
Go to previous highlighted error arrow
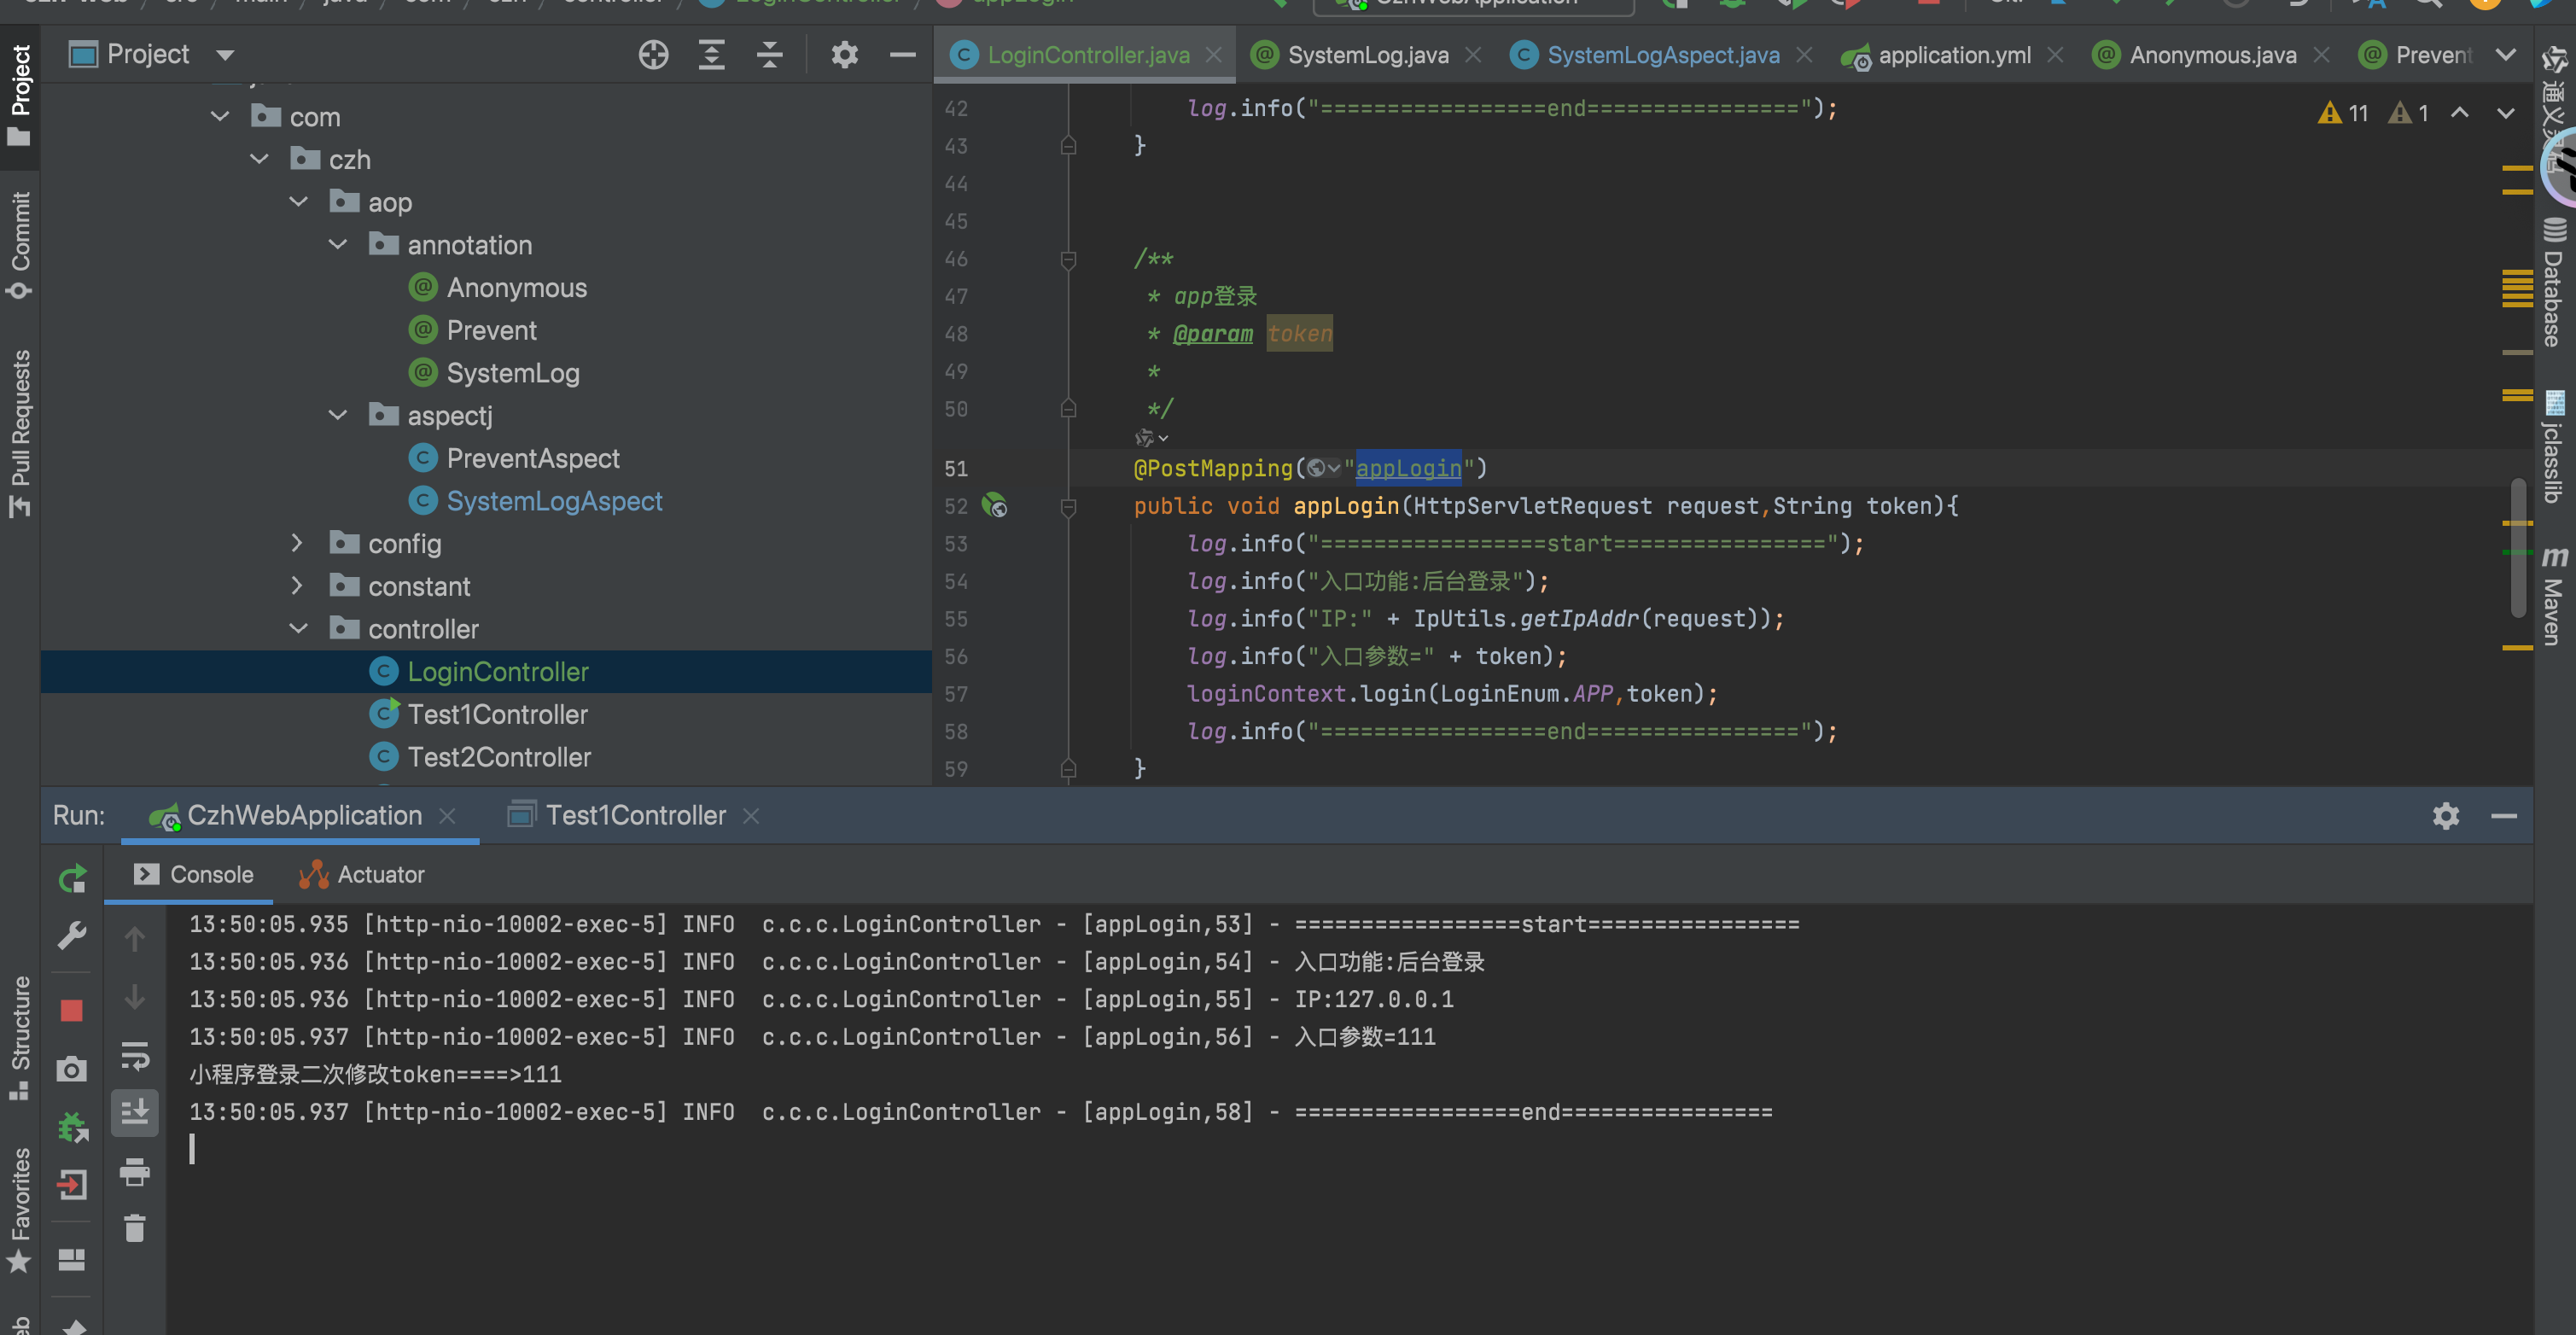point(2460,113)
